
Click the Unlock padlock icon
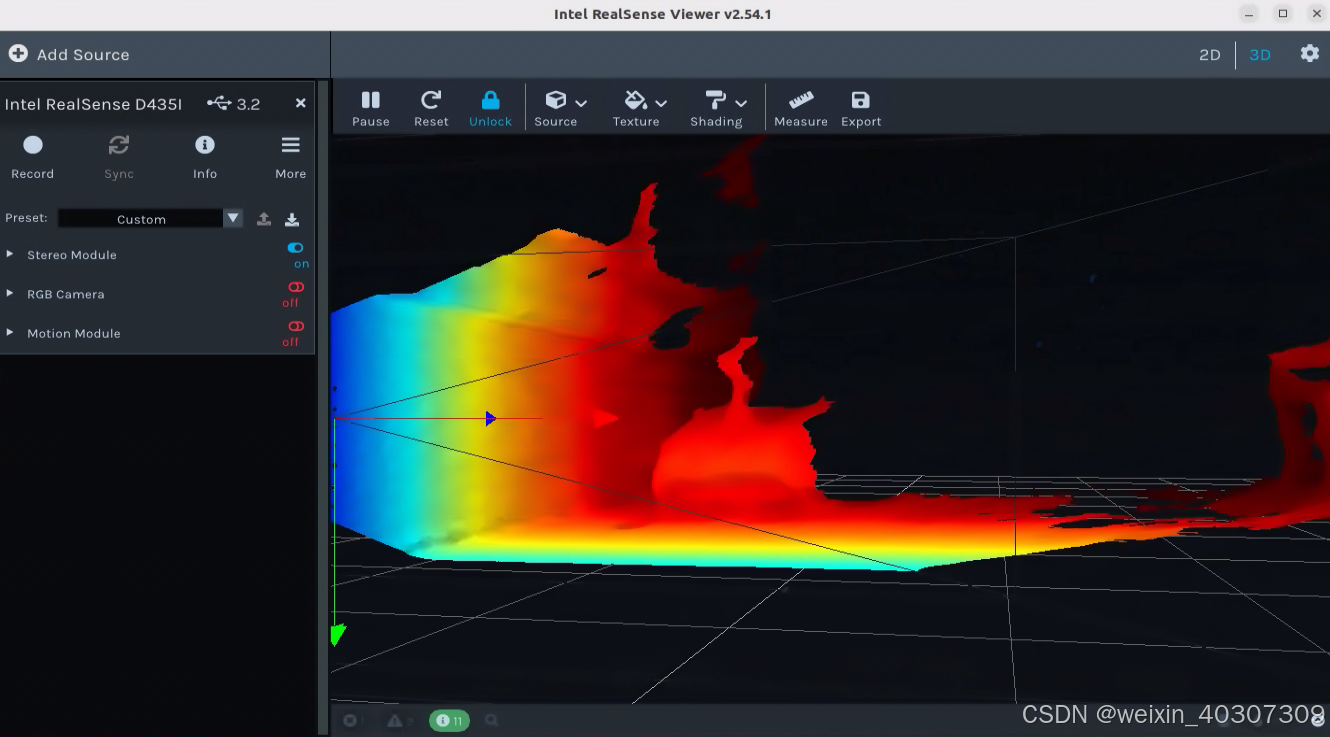coord(490,100)
